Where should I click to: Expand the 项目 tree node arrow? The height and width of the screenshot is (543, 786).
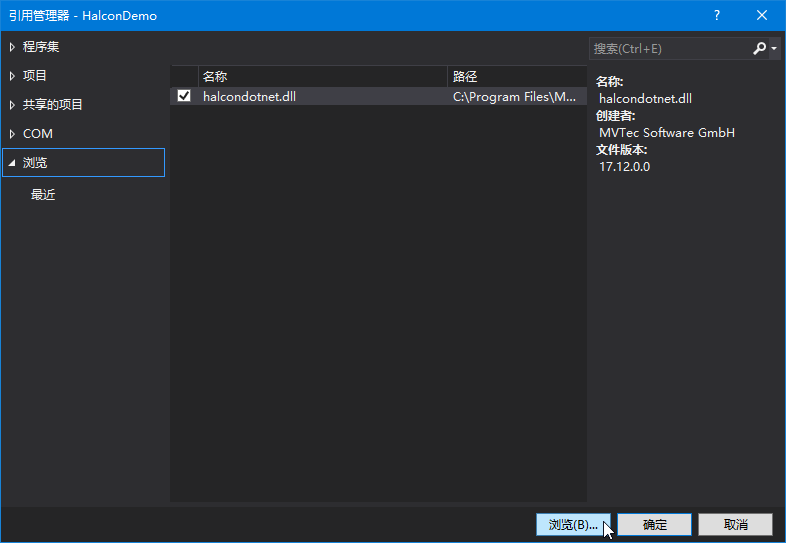click(12, 76)
